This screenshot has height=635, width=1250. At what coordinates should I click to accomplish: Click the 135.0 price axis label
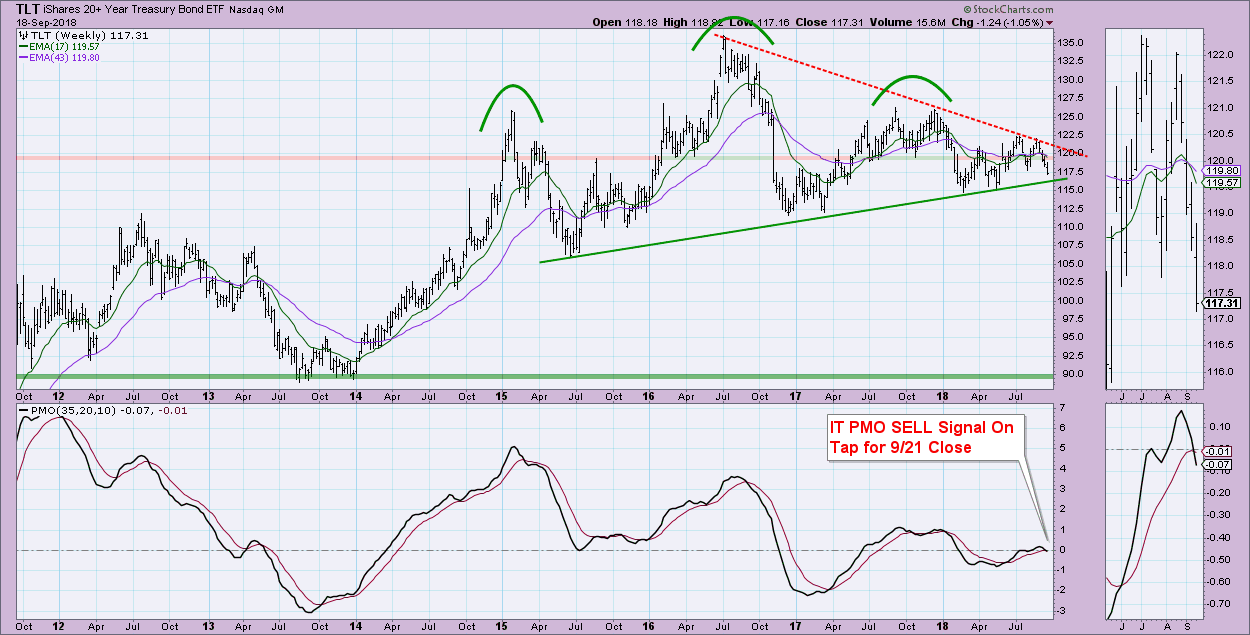pos(1071,43)
